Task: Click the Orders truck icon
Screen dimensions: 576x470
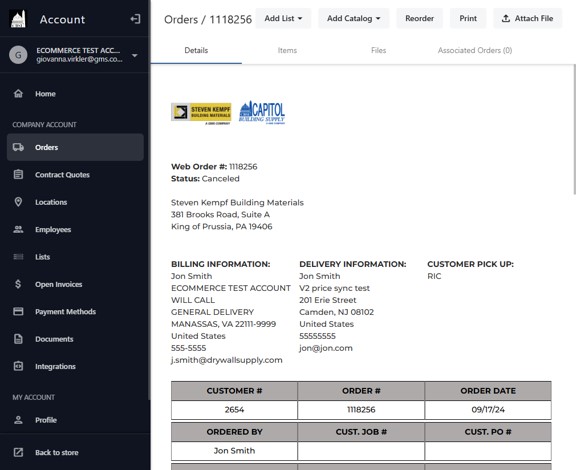Action: (18, 147)
